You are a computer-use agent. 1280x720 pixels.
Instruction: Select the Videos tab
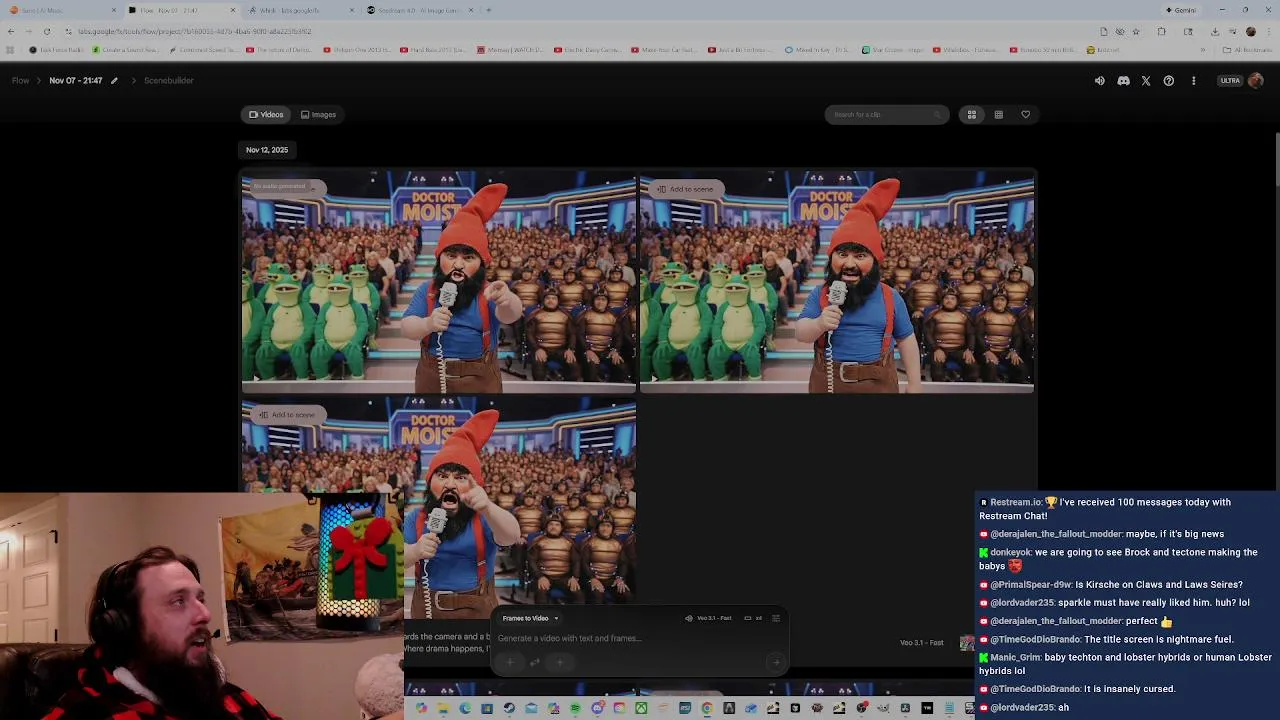(x=266, y=115)
